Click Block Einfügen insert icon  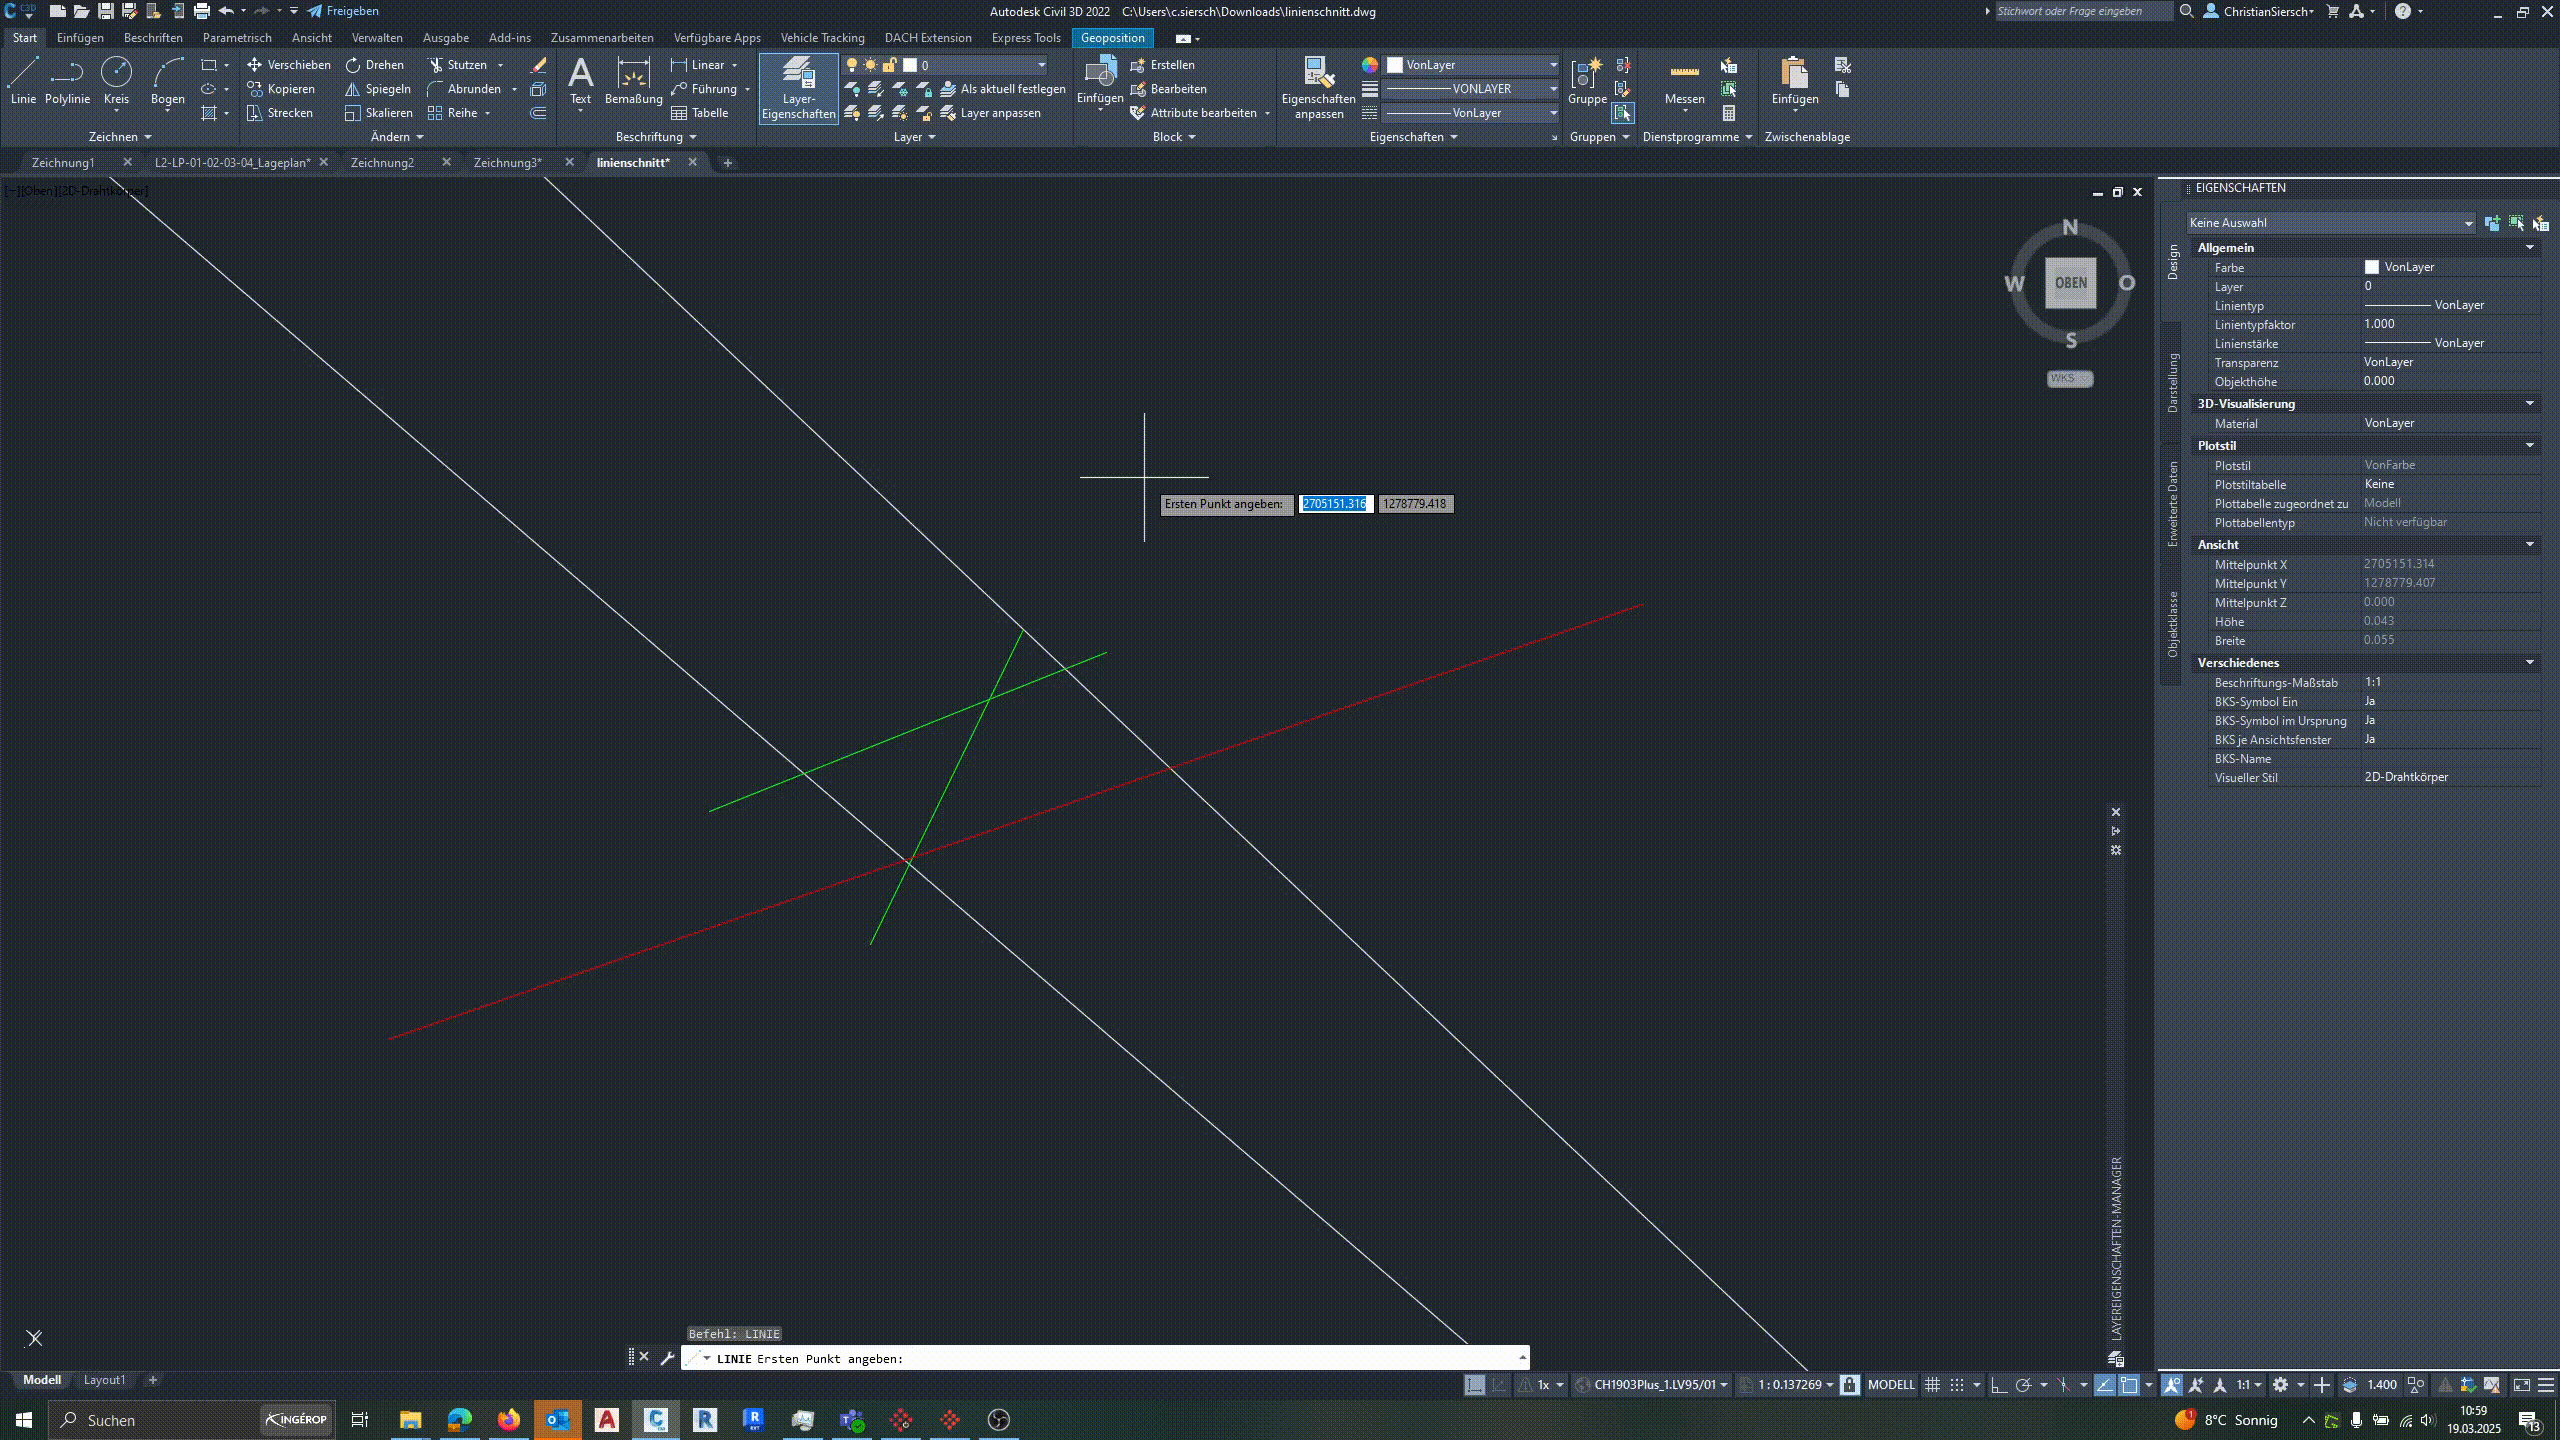pyautogui.click(x=1100, y=72)
